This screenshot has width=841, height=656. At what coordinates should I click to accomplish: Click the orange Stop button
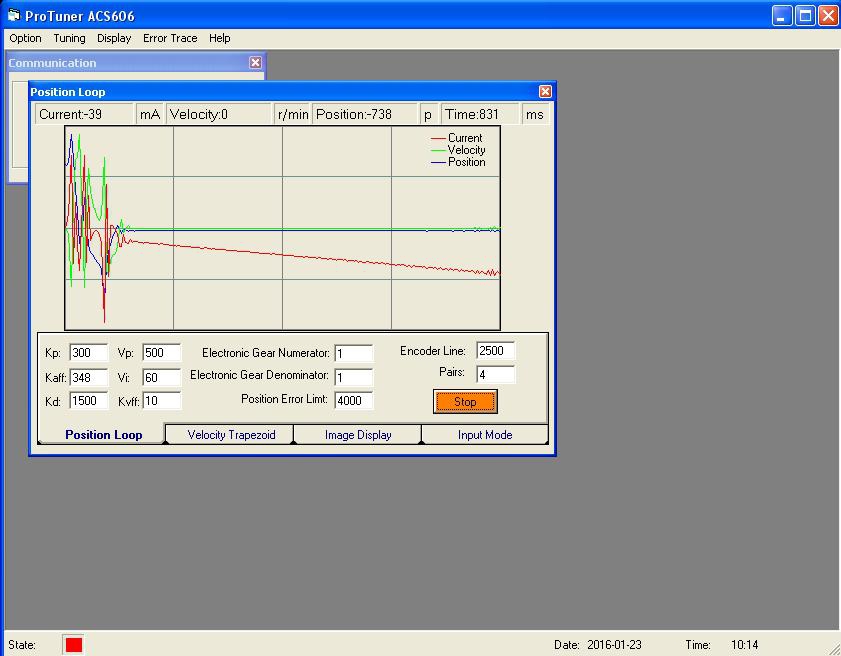click(465, 402)
